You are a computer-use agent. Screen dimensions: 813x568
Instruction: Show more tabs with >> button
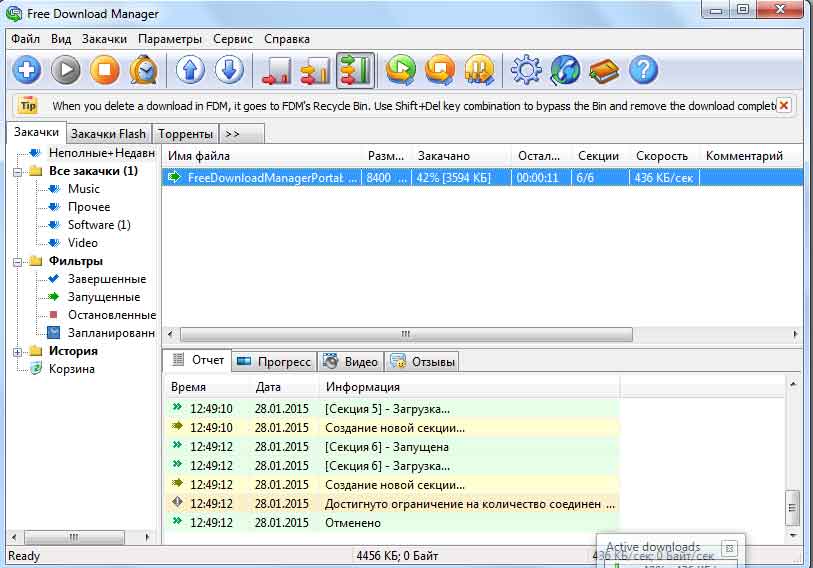click(242, 134)
